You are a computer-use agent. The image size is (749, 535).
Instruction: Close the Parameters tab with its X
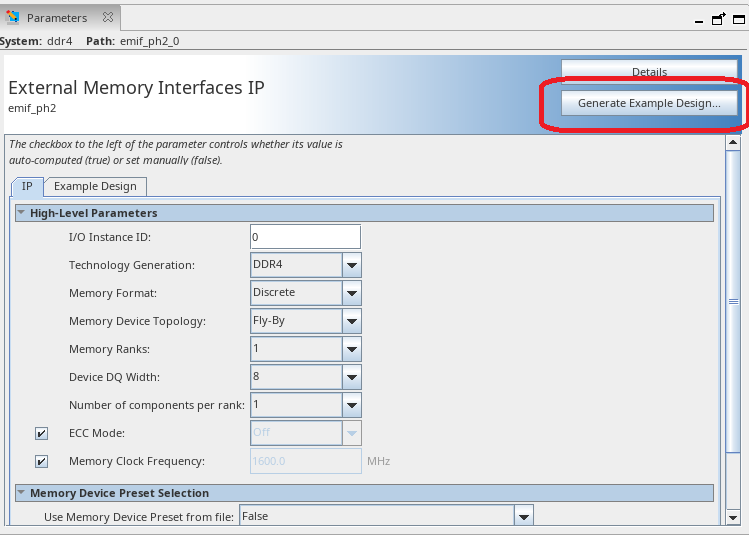click(108, 17)
